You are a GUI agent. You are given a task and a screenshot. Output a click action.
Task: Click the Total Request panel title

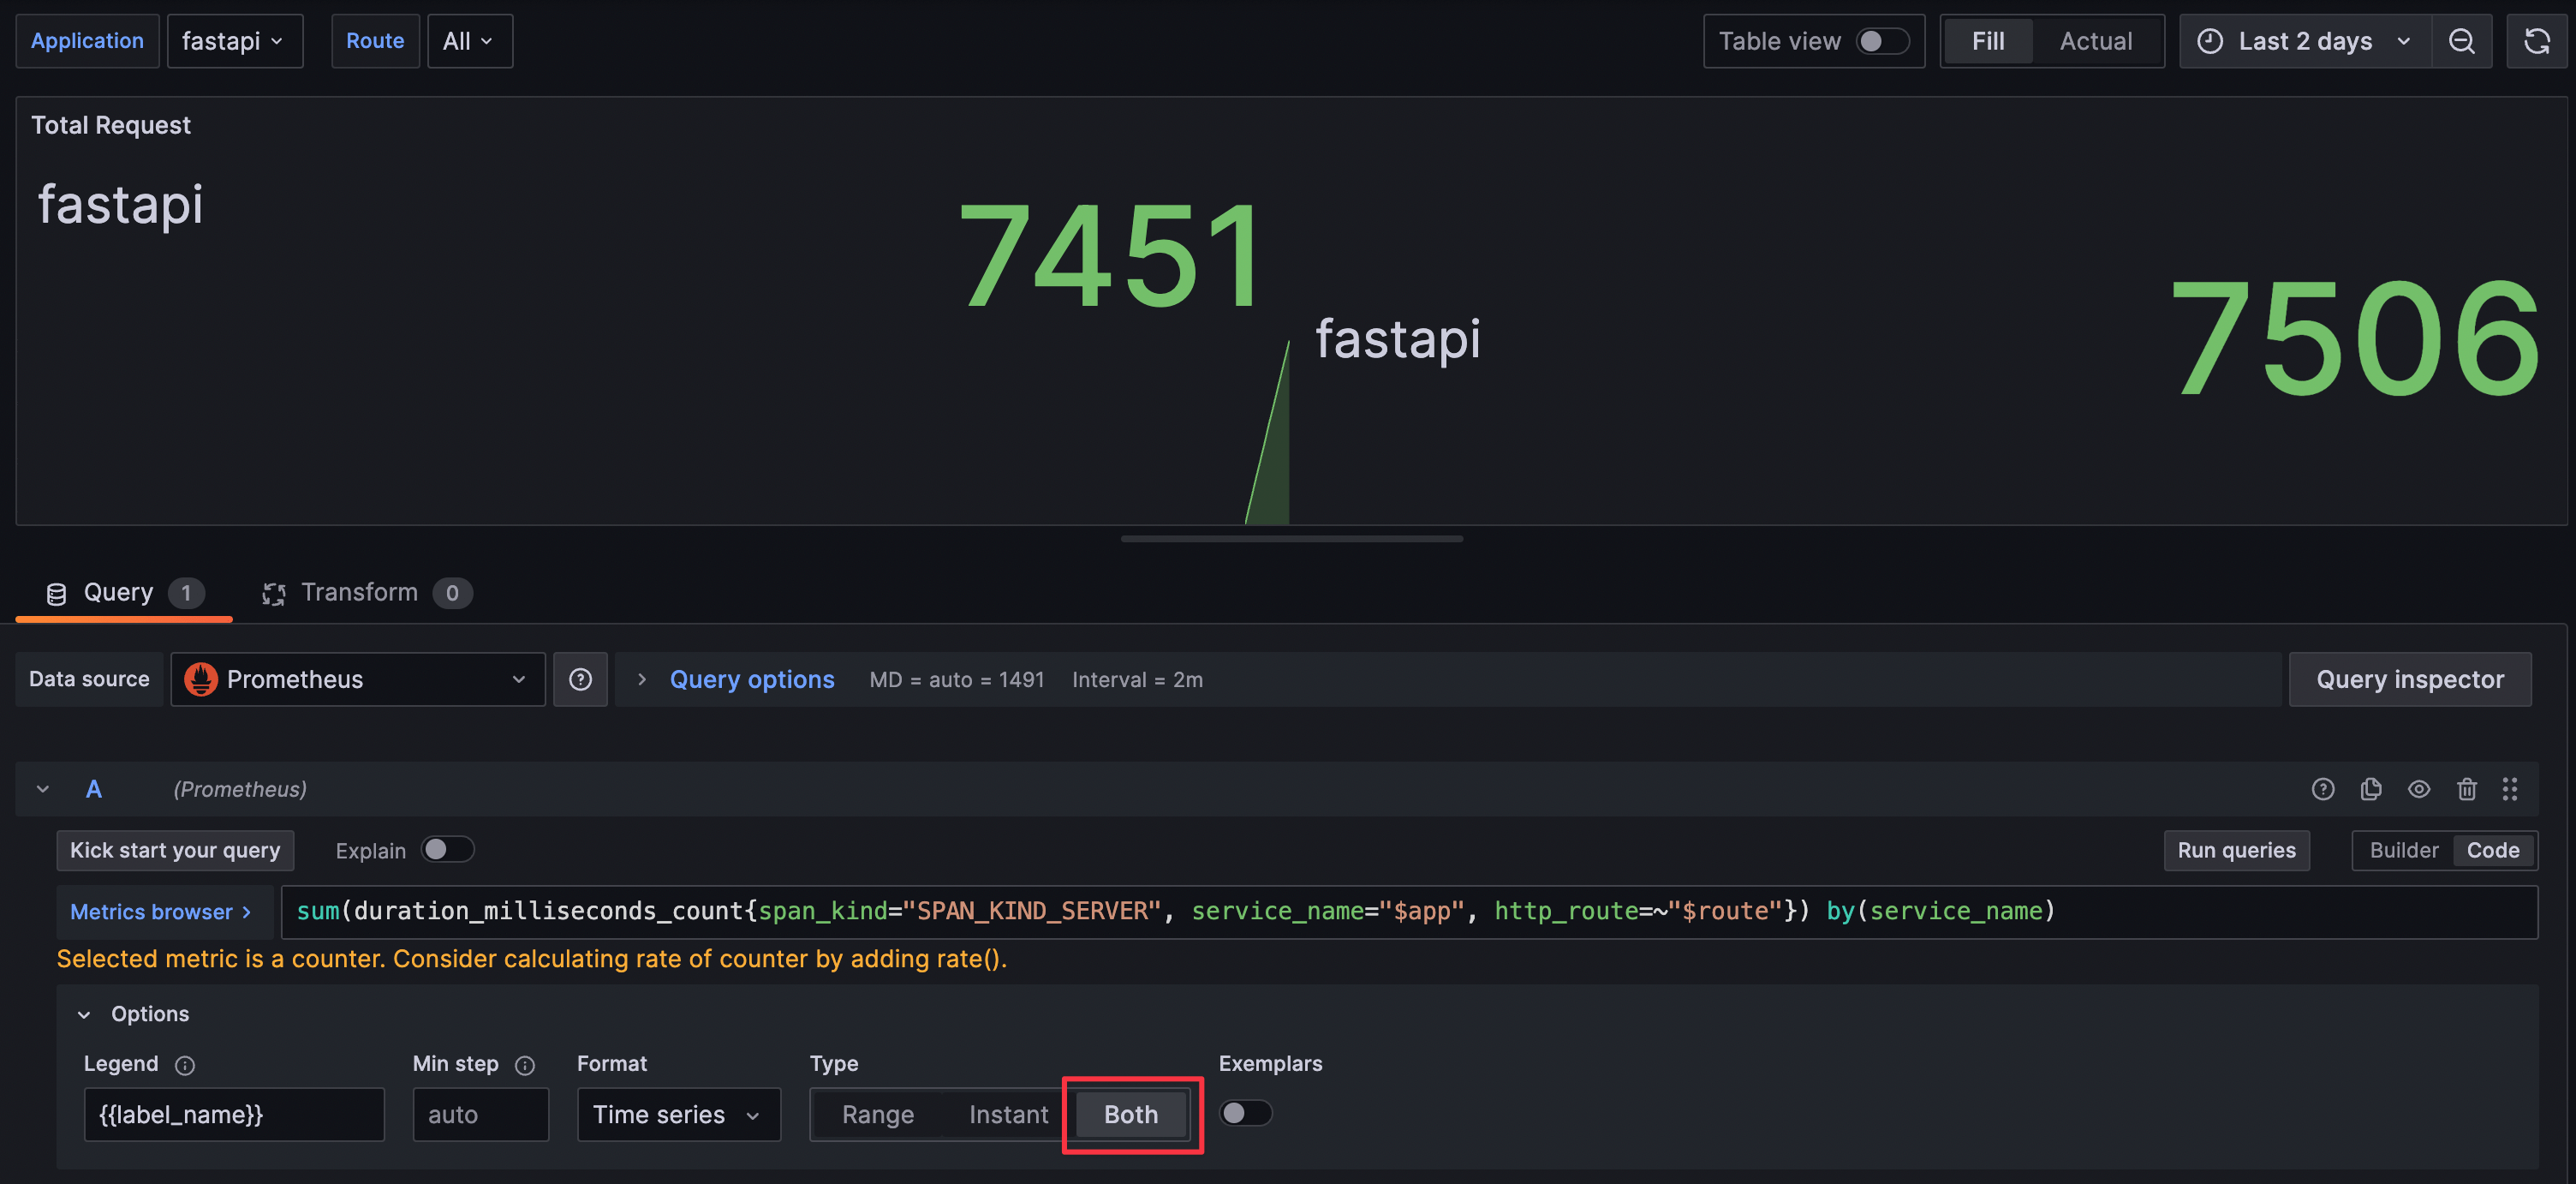tap(110, 125)
